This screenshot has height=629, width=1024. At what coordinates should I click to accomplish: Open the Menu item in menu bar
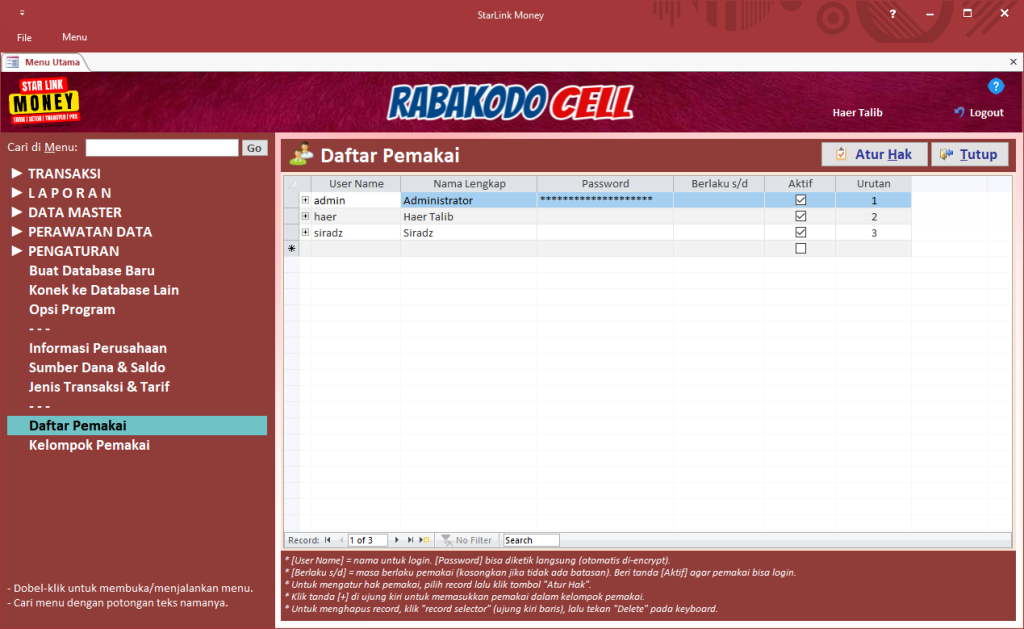[74, 37]
